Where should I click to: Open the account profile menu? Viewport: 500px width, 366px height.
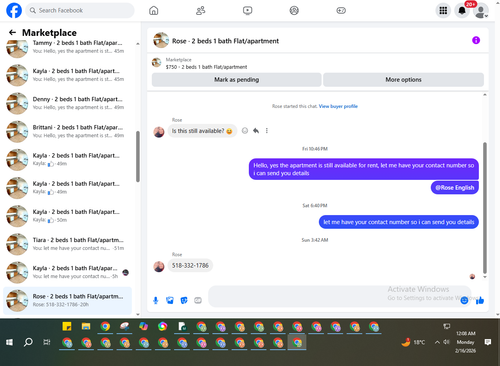click(481, 11)
